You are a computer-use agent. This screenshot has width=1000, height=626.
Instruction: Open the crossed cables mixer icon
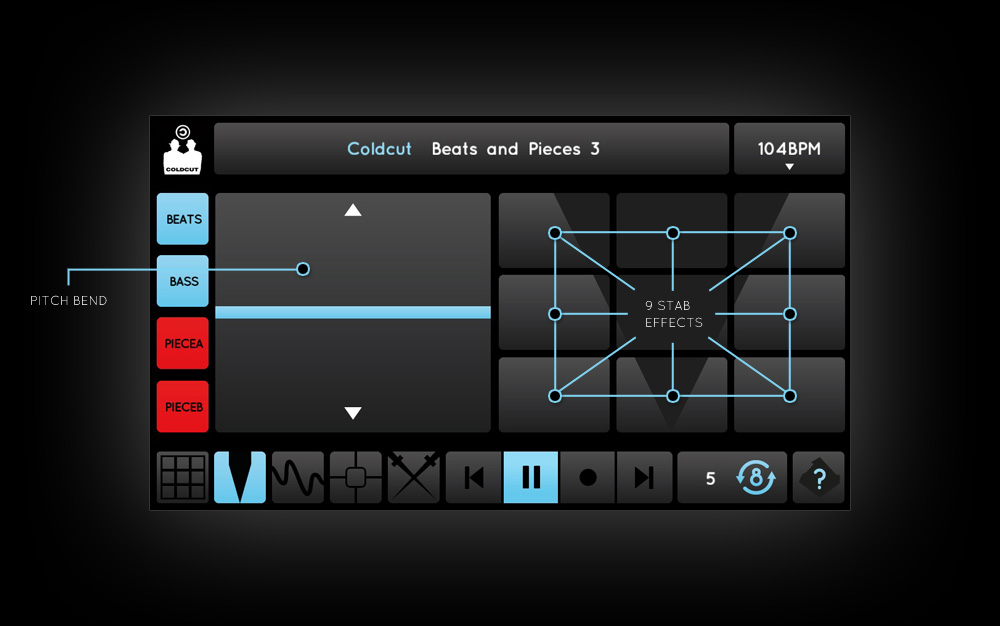[414, 477]
